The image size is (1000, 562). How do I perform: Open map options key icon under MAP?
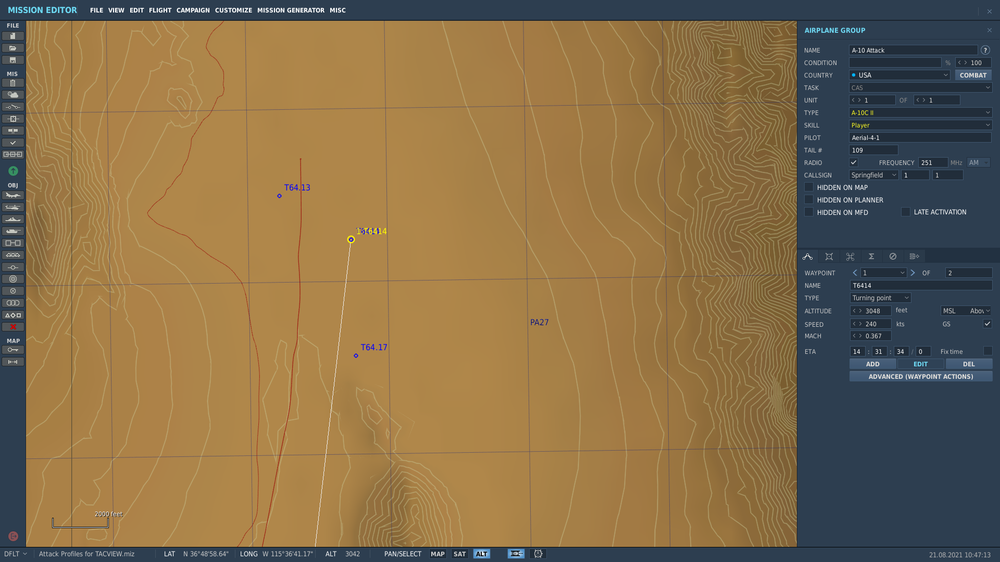tap(12, 350)
